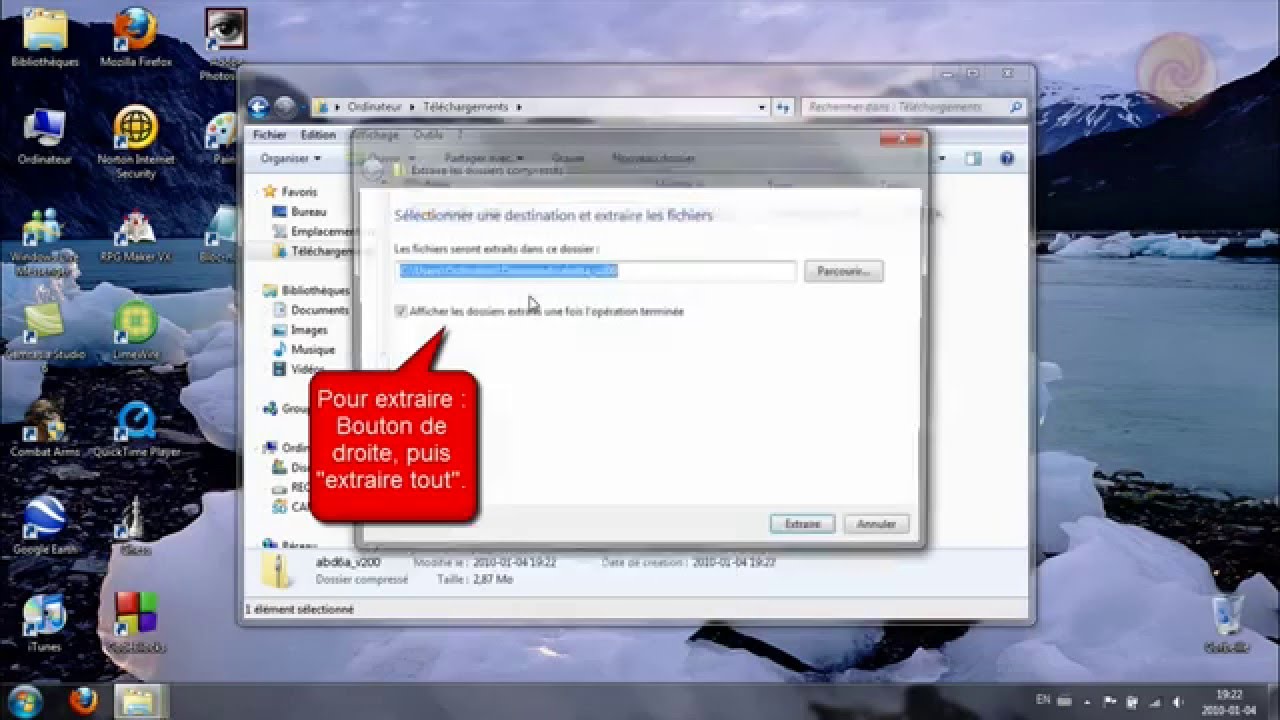
Task: Launch iTunes desktop shortcut
Action: (x=45, y=623)
